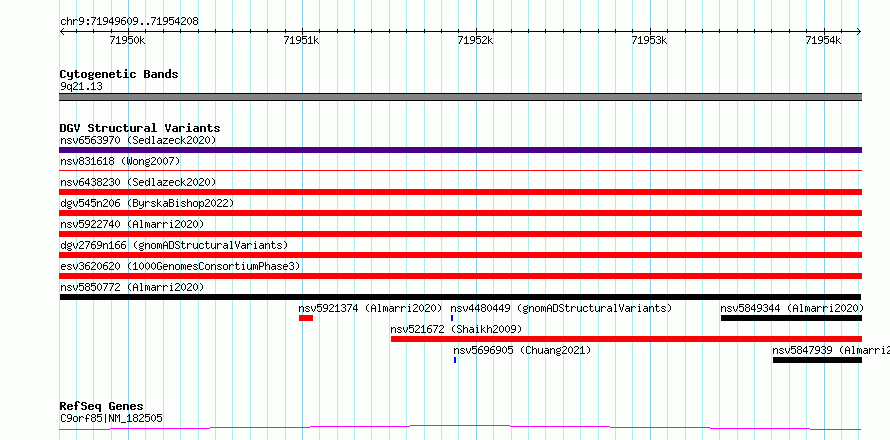Open the nsv5847939 Almarri label
The height and width of the screenshot is (440, 890).
pyautogui.click(x=831, y=350)
